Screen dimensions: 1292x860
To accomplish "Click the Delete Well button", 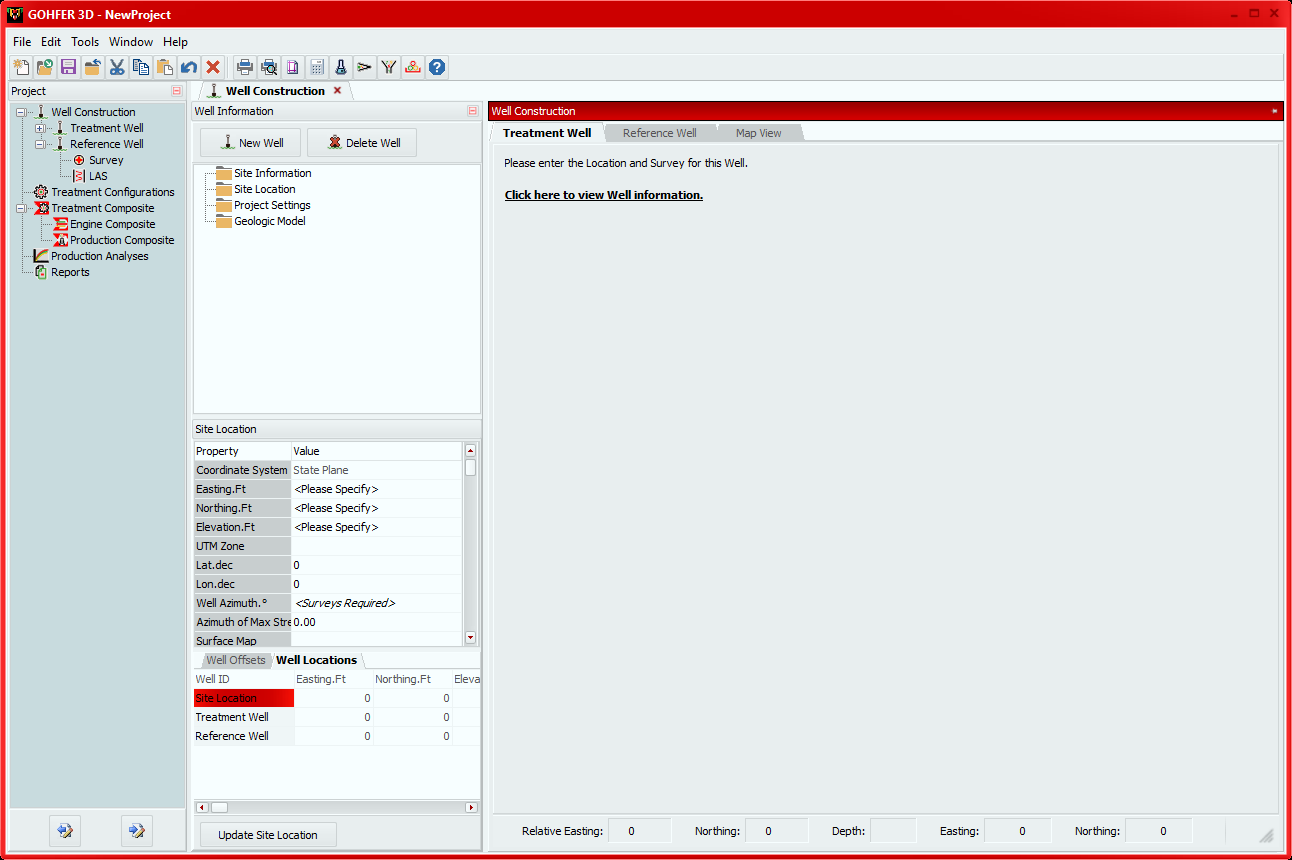I will tap(362, 143).
